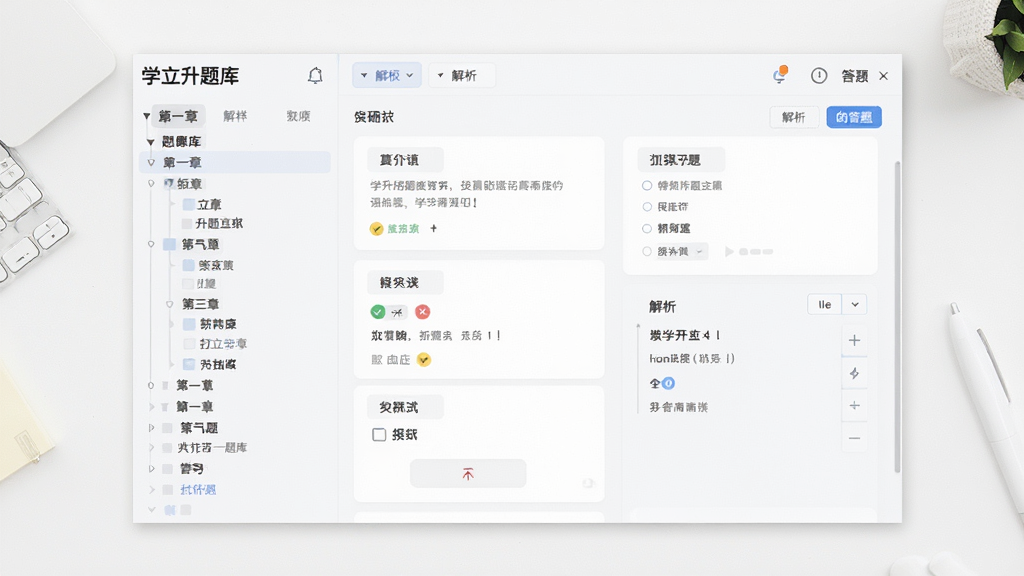Collapse the 第三章 tree node
The height and width of the screenshot is (576, 1024).
[x=169, y=304]
